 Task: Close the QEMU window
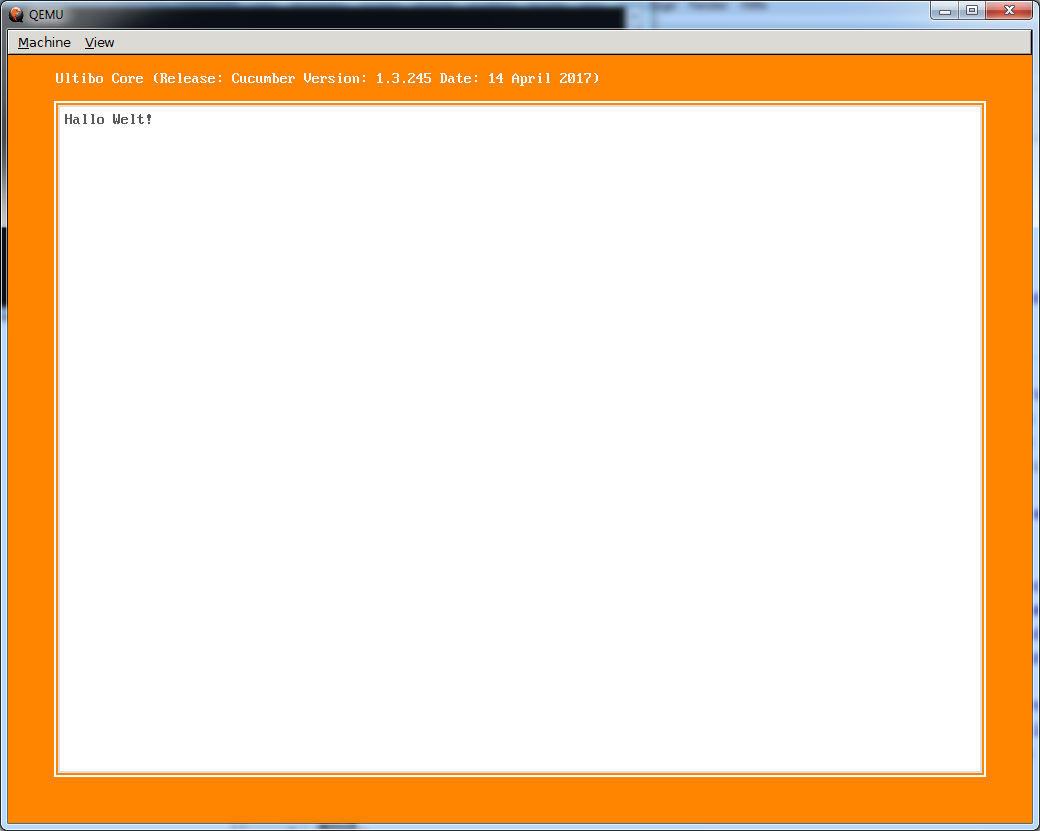tap(1010, 10)
